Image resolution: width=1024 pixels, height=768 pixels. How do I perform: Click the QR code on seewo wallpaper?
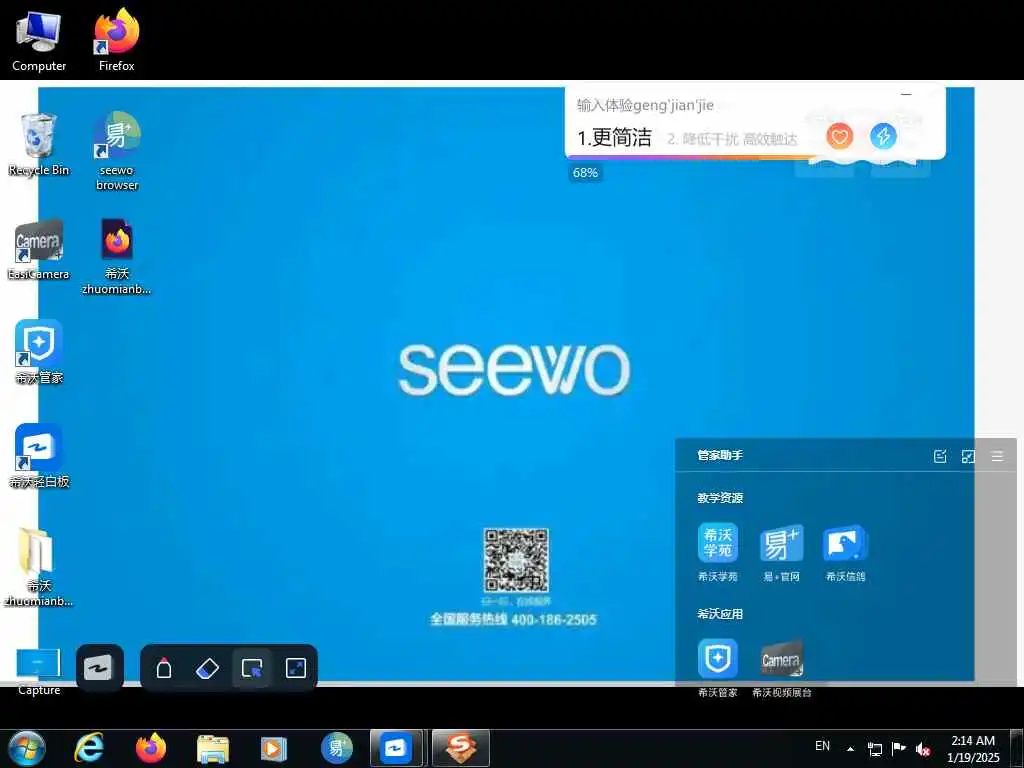coord(516,560)
